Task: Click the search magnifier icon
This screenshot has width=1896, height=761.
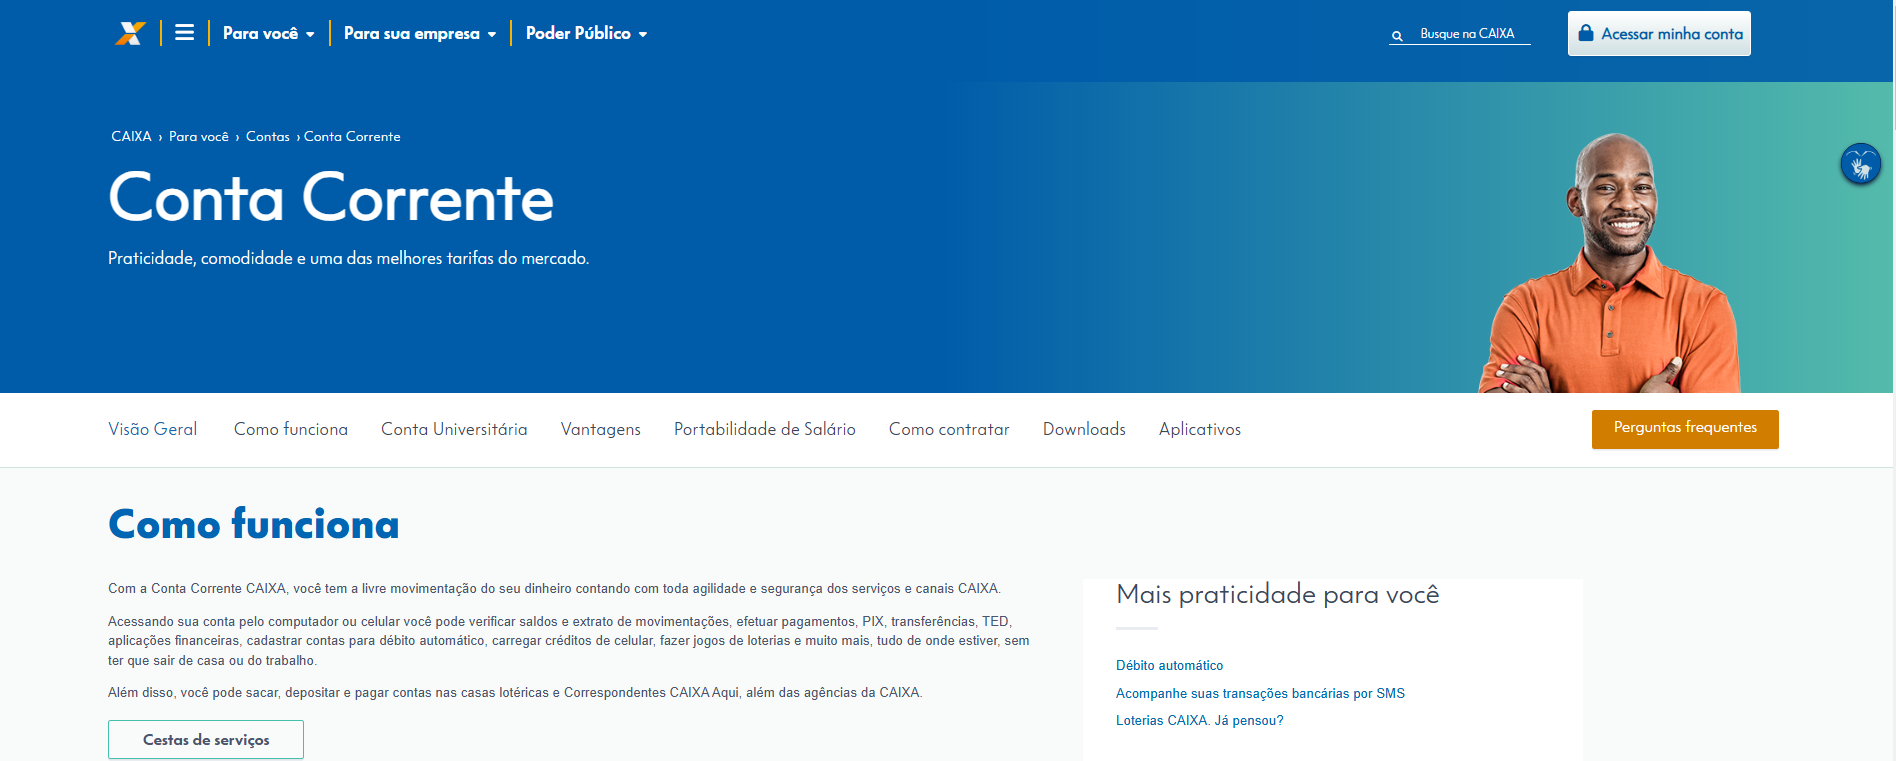Action: click(x=1397, y=36)
